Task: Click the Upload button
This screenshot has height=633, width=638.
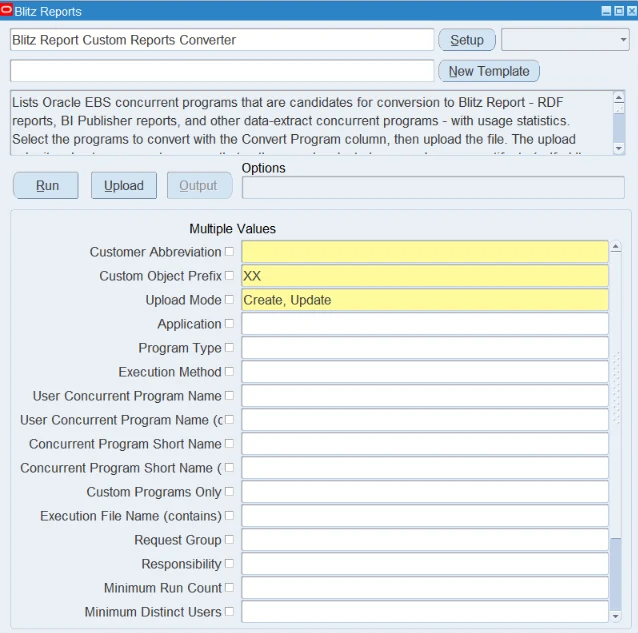Action: click(124, 186)
